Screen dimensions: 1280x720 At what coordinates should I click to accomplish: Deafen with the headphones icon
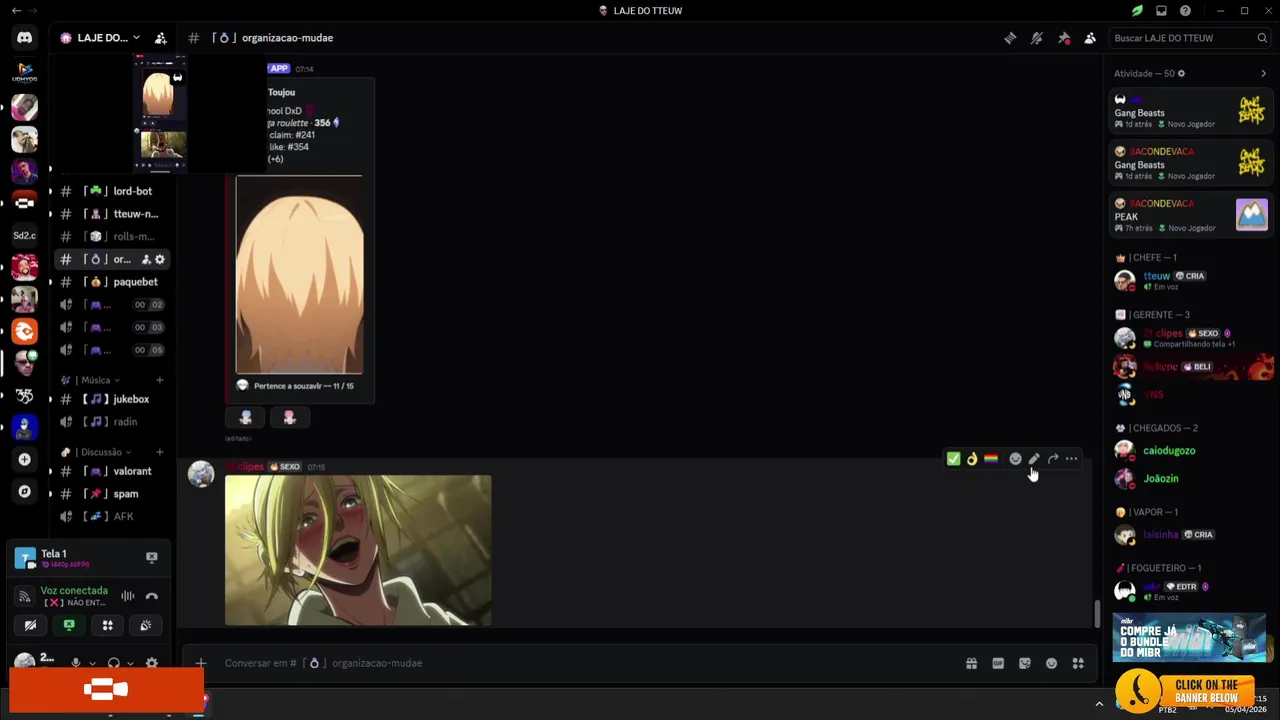[114, 663]
